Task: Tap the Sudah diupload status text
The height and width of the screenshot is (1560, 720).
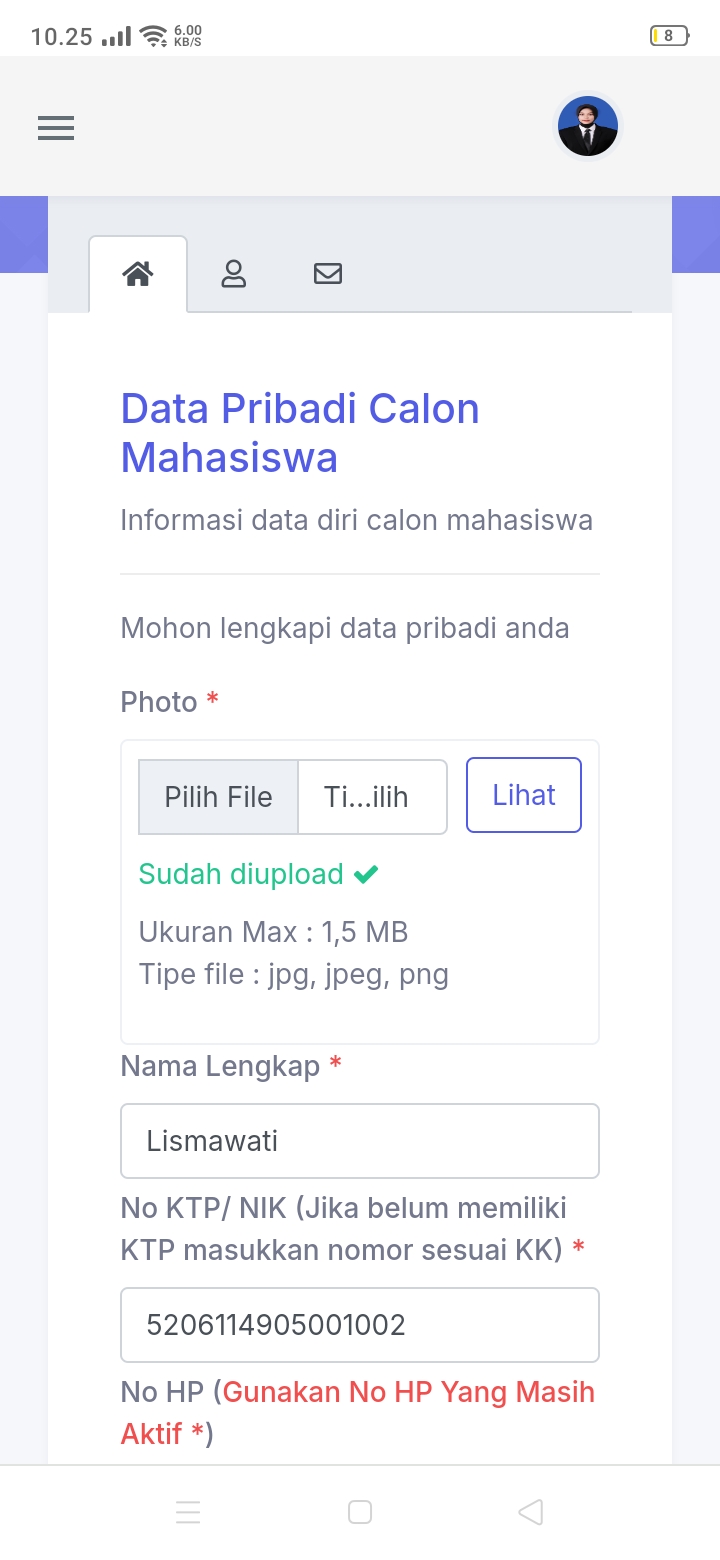Action: coord(241,874)
